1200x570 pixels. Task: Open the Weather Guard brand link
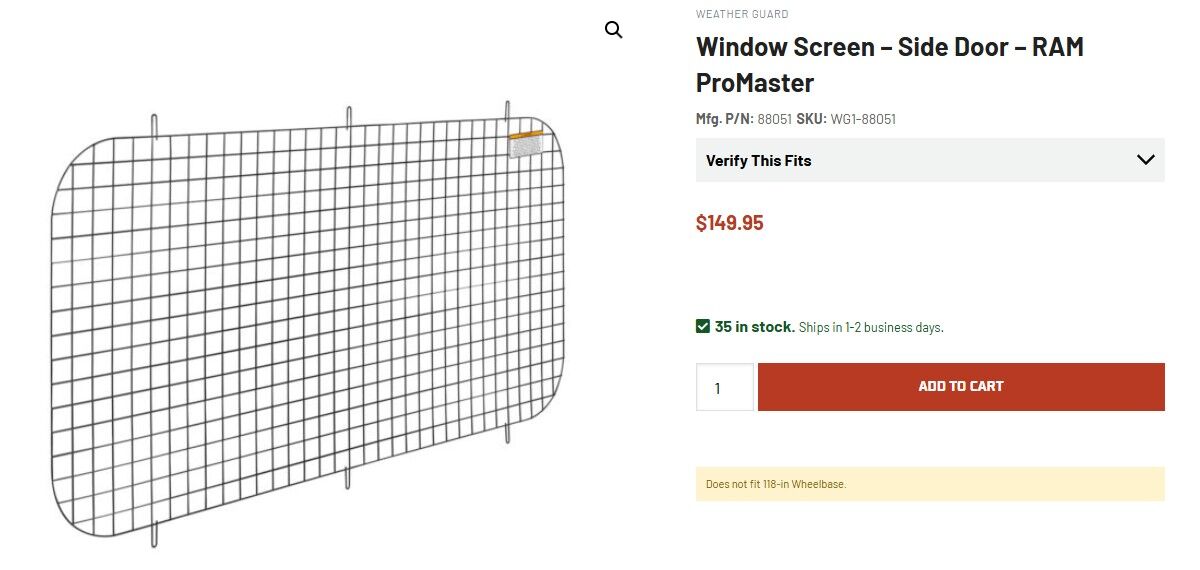(742, 14)
